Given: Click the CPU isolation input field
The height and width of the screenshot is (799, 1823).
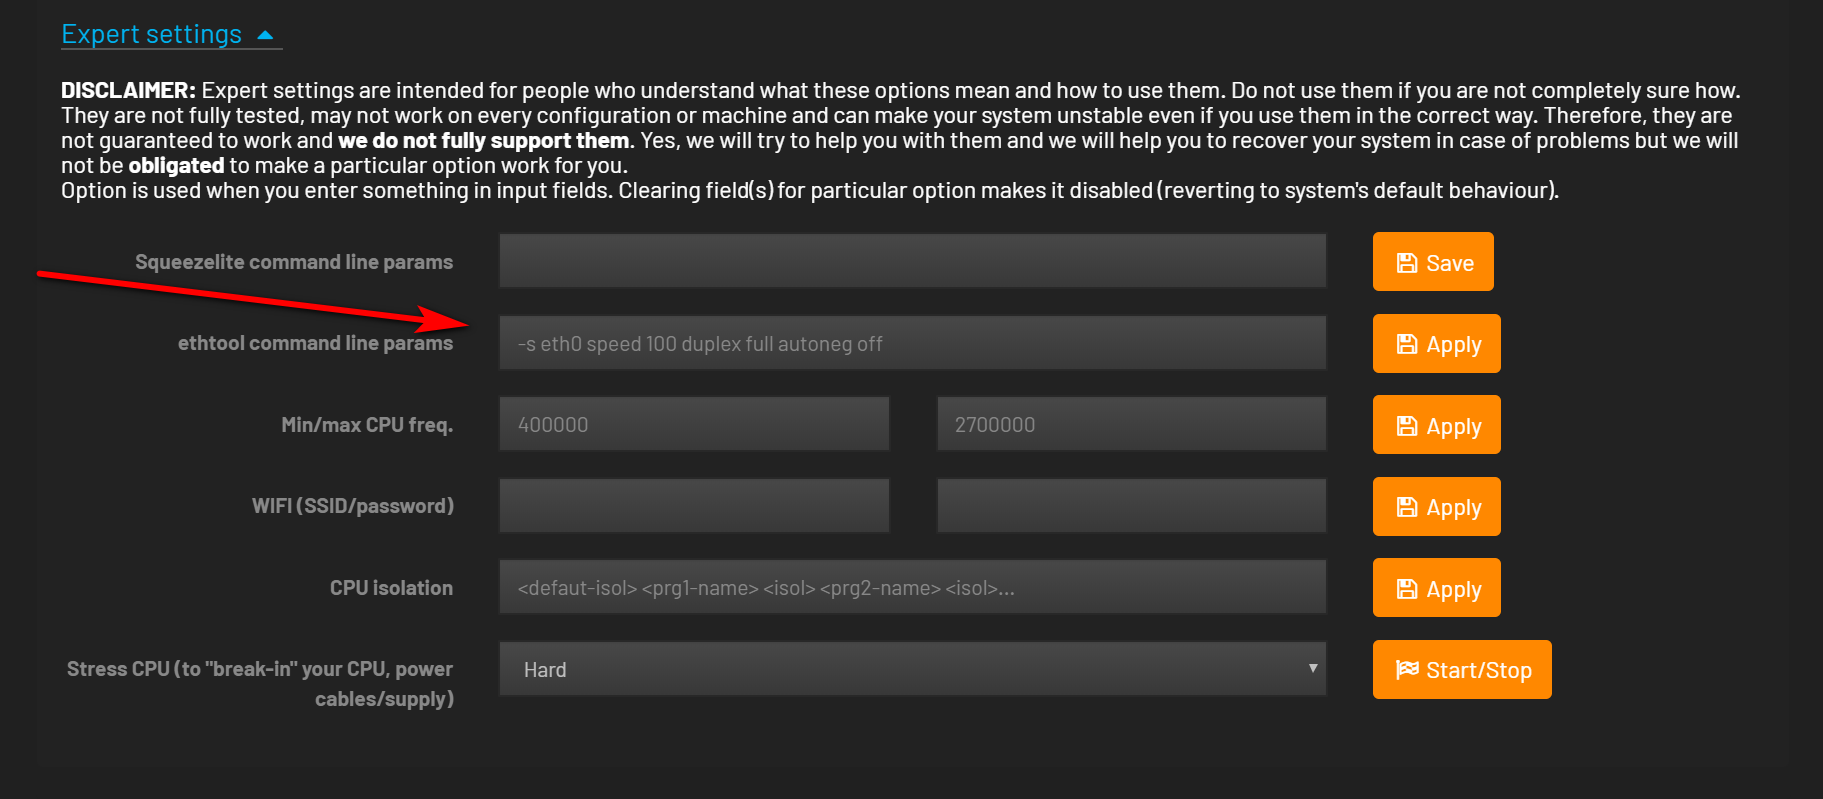Looking at the screenshot, I should click(x=913, y=587).
